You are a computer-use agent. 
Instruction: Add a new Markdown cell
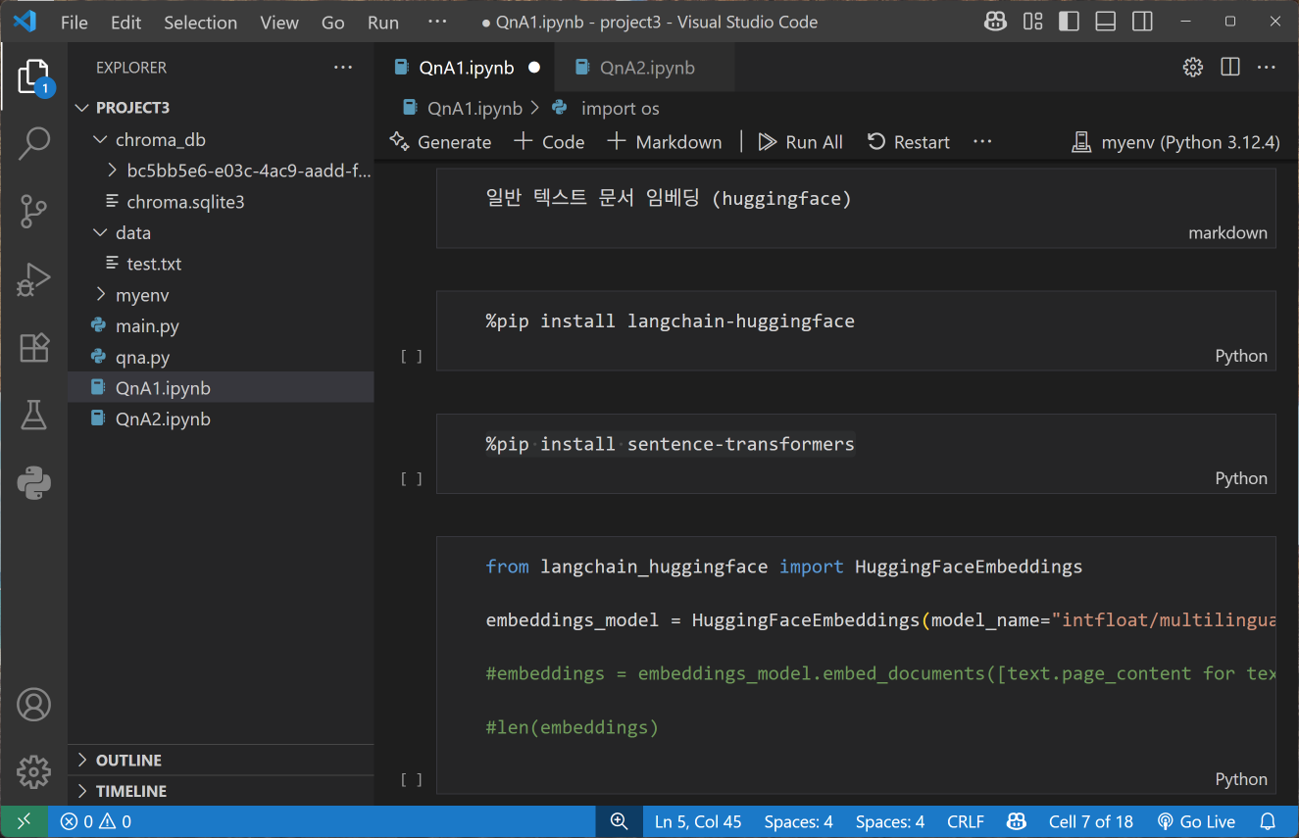pyautogui.click(x=664, y=142)
